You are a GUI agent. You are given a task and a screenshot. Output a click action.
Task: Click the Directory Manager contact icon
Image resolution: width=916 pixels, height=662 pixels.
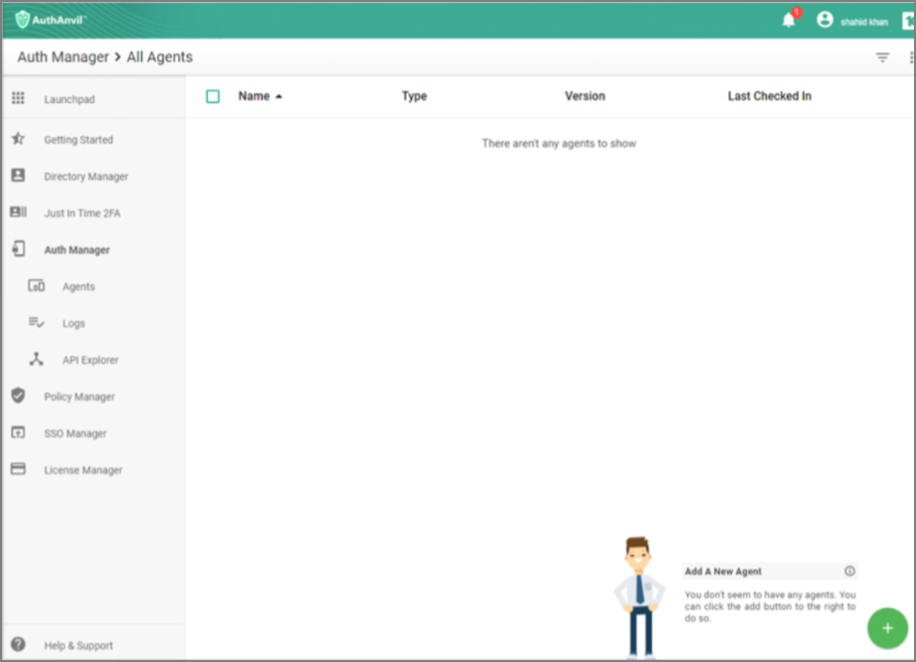[18, 175]
